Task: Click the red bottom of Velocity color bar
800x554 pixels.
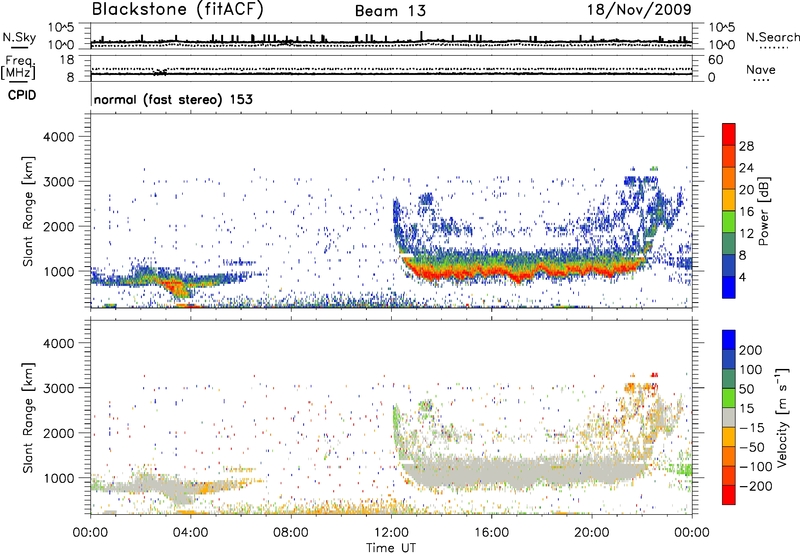Action: 729,495
